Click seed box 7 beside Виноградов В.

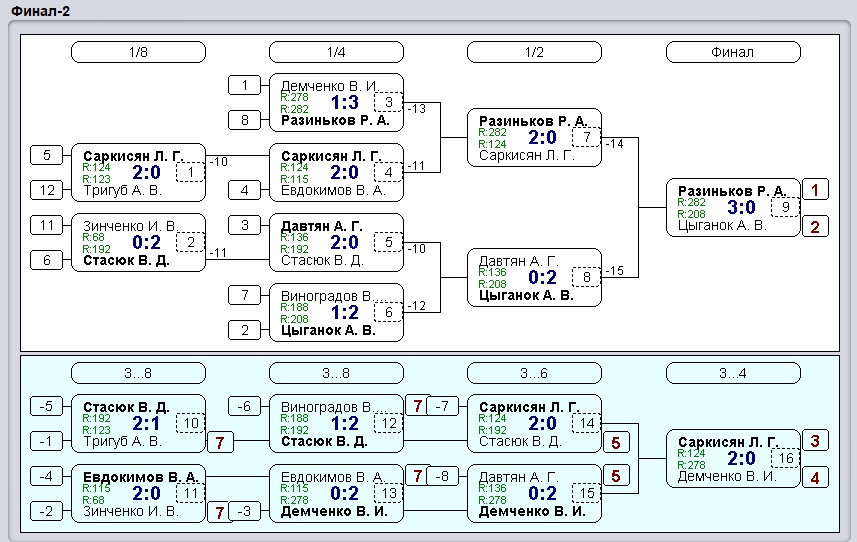(244, 295)
